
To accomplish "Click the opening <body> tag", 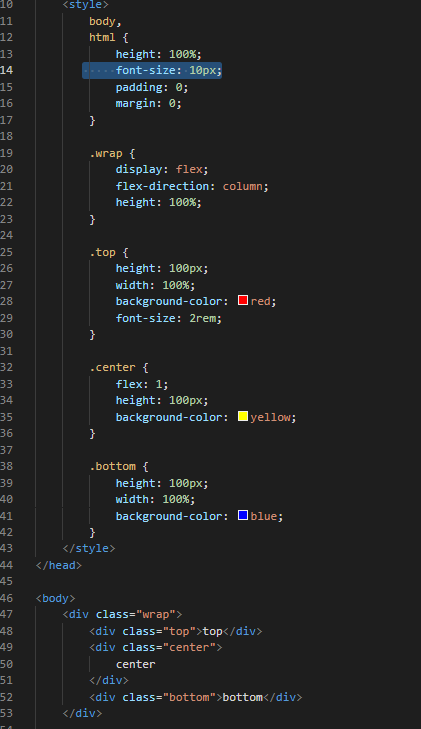I will (x=56, y=598).
